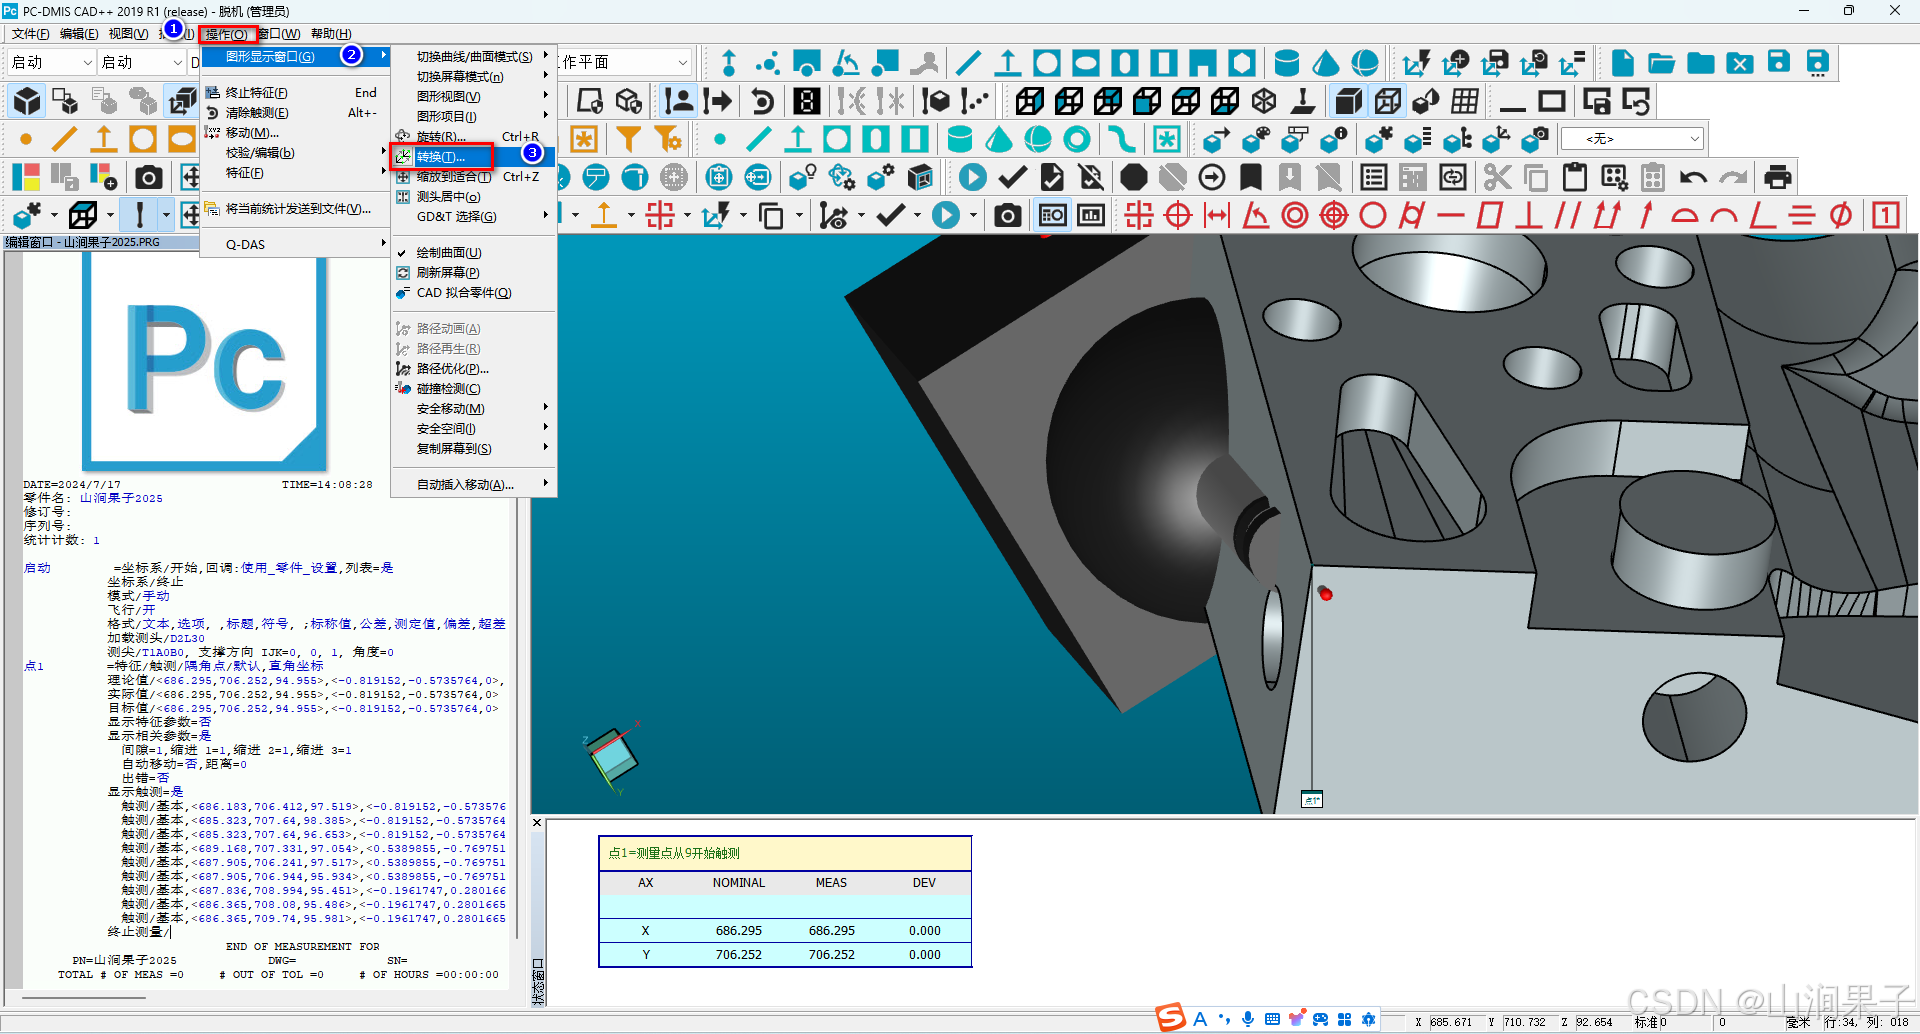This screenshot has height=1034, width=1920.
Task: Toggle the grid display button
Action: tap(1465, 101)
